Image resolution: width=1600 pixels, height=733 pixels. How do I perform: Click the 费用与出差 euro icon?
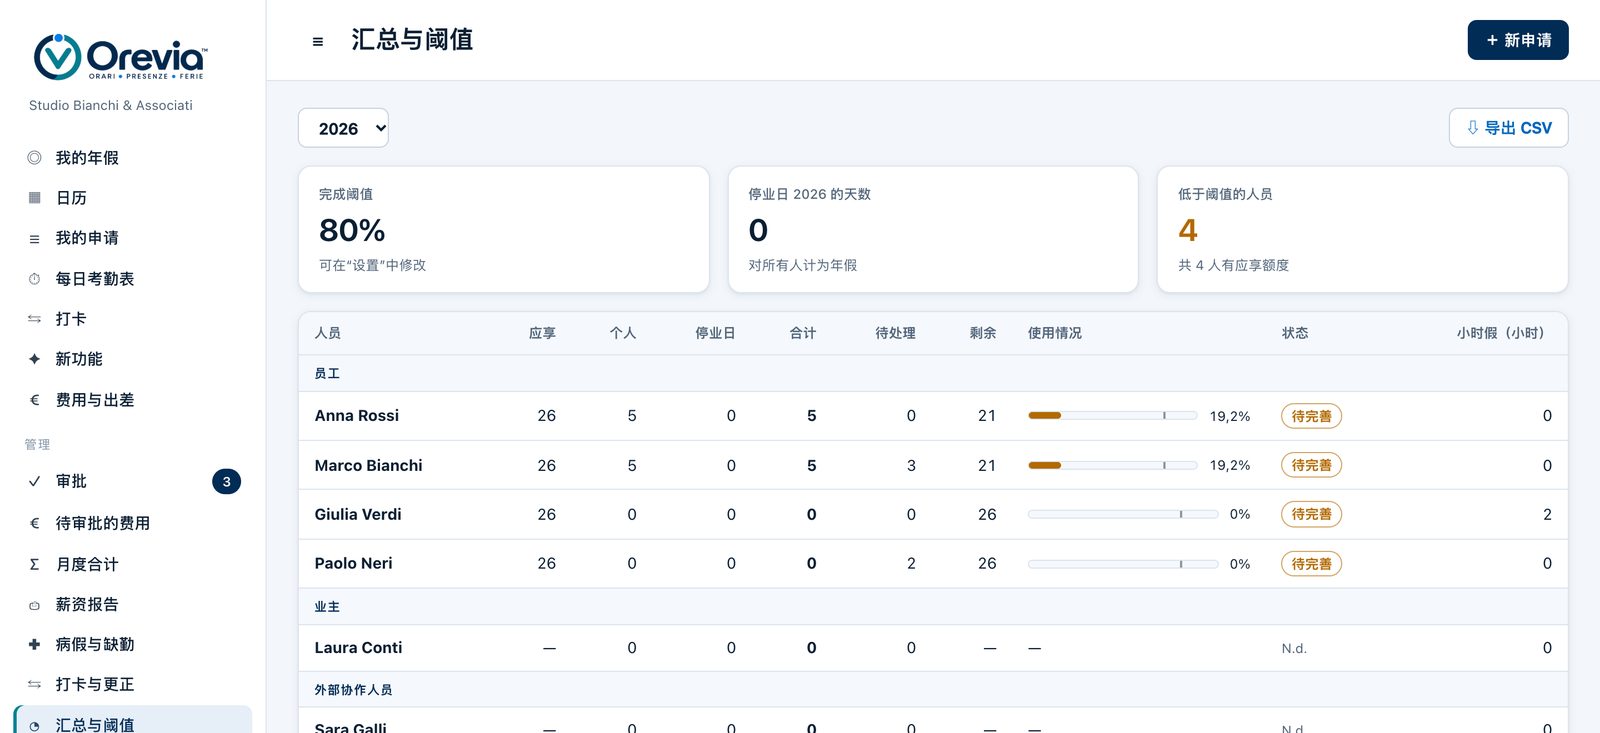tap(34, 400)
